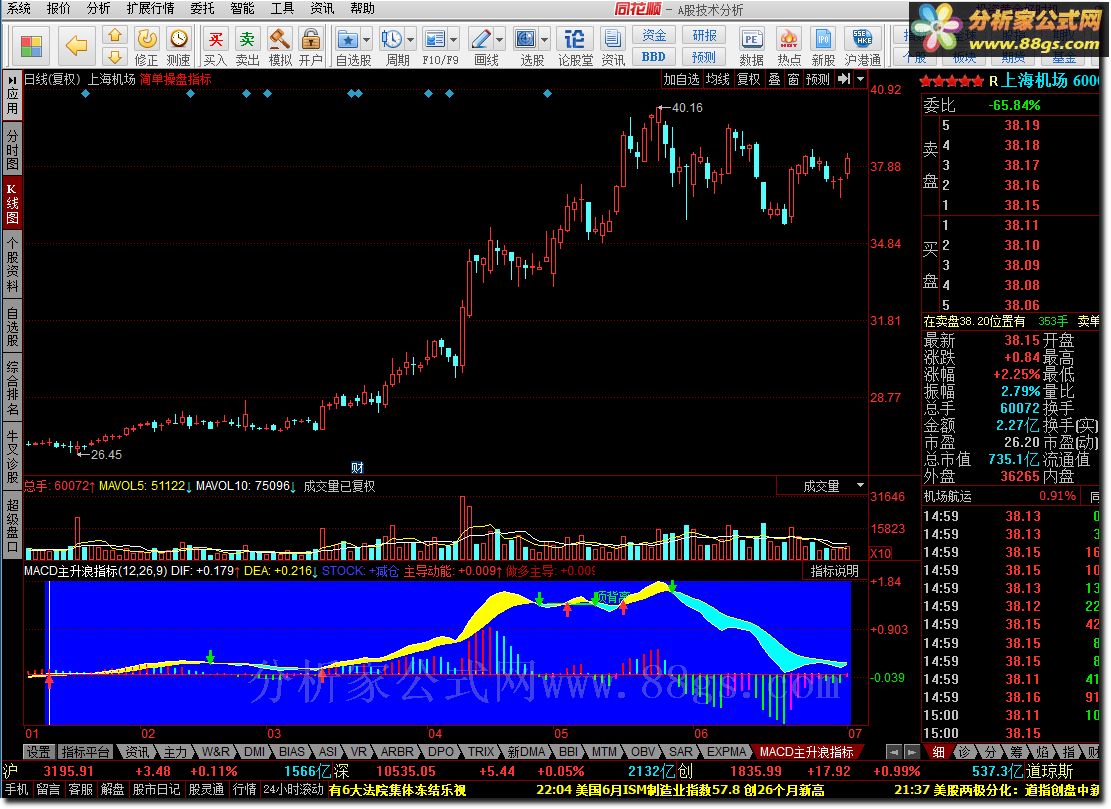The image size is (1111, 809).
Task: Click the up arrow toolbar icon
Action: click(115, 35)
